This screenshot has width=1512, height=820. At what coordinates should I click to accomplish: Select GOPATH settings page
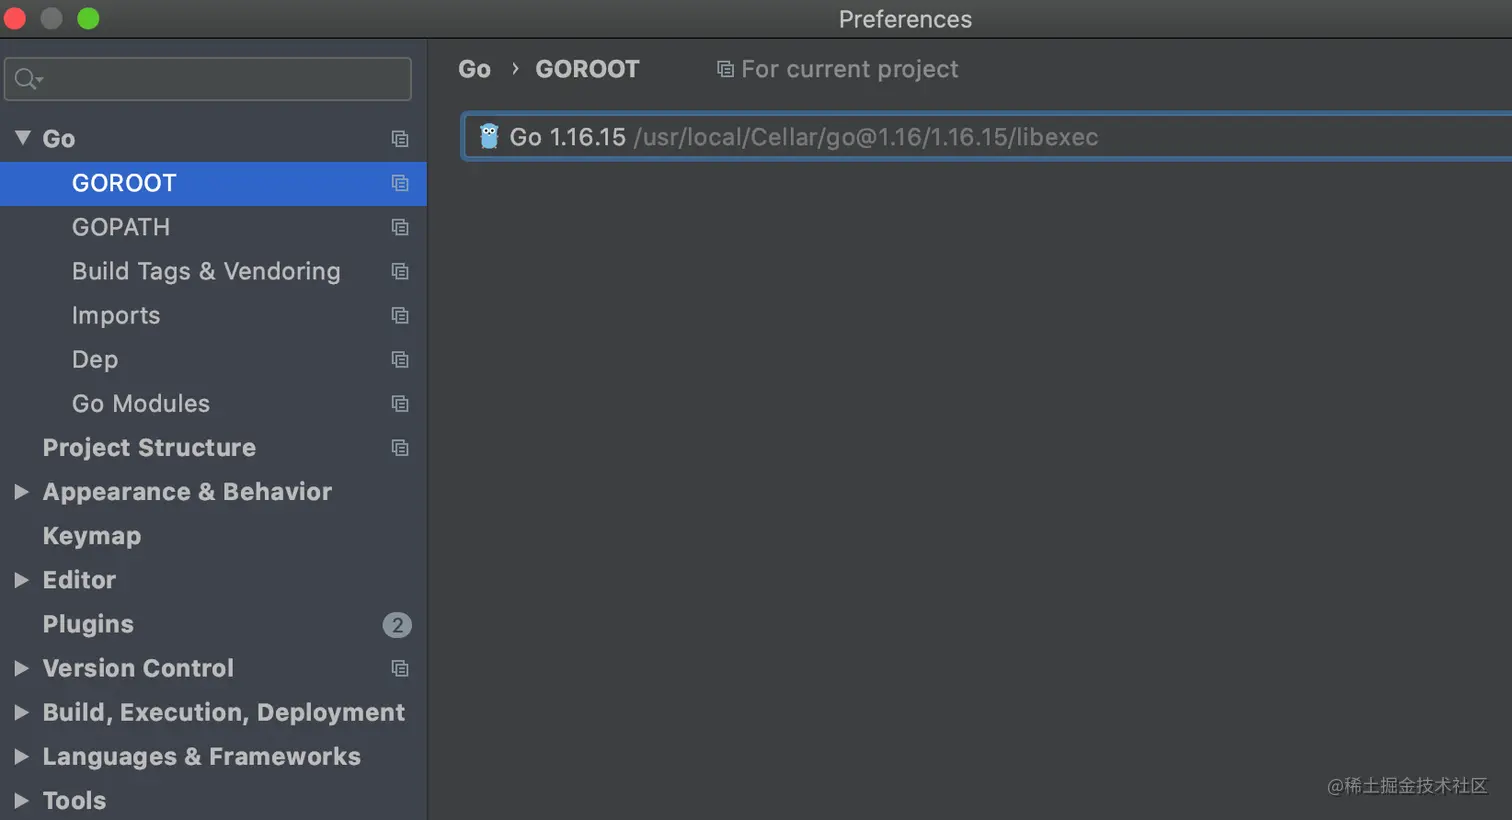pyautogui.click(x=121, y=227)
